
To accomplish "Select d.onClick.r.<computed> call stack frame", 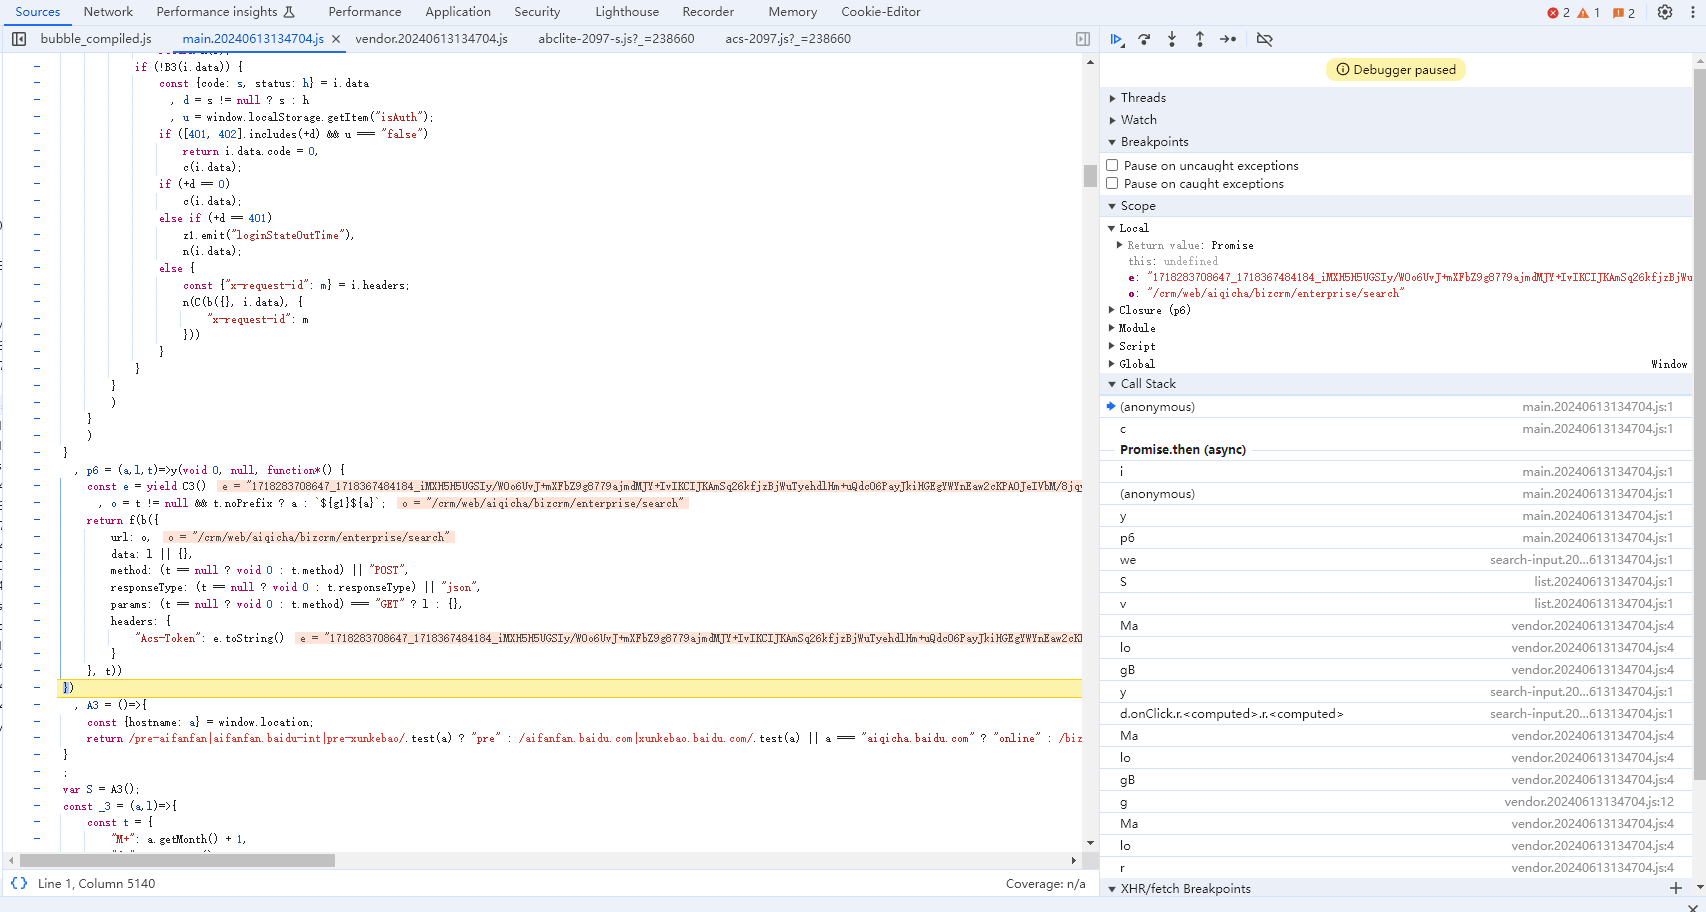I will point(1397,713).
